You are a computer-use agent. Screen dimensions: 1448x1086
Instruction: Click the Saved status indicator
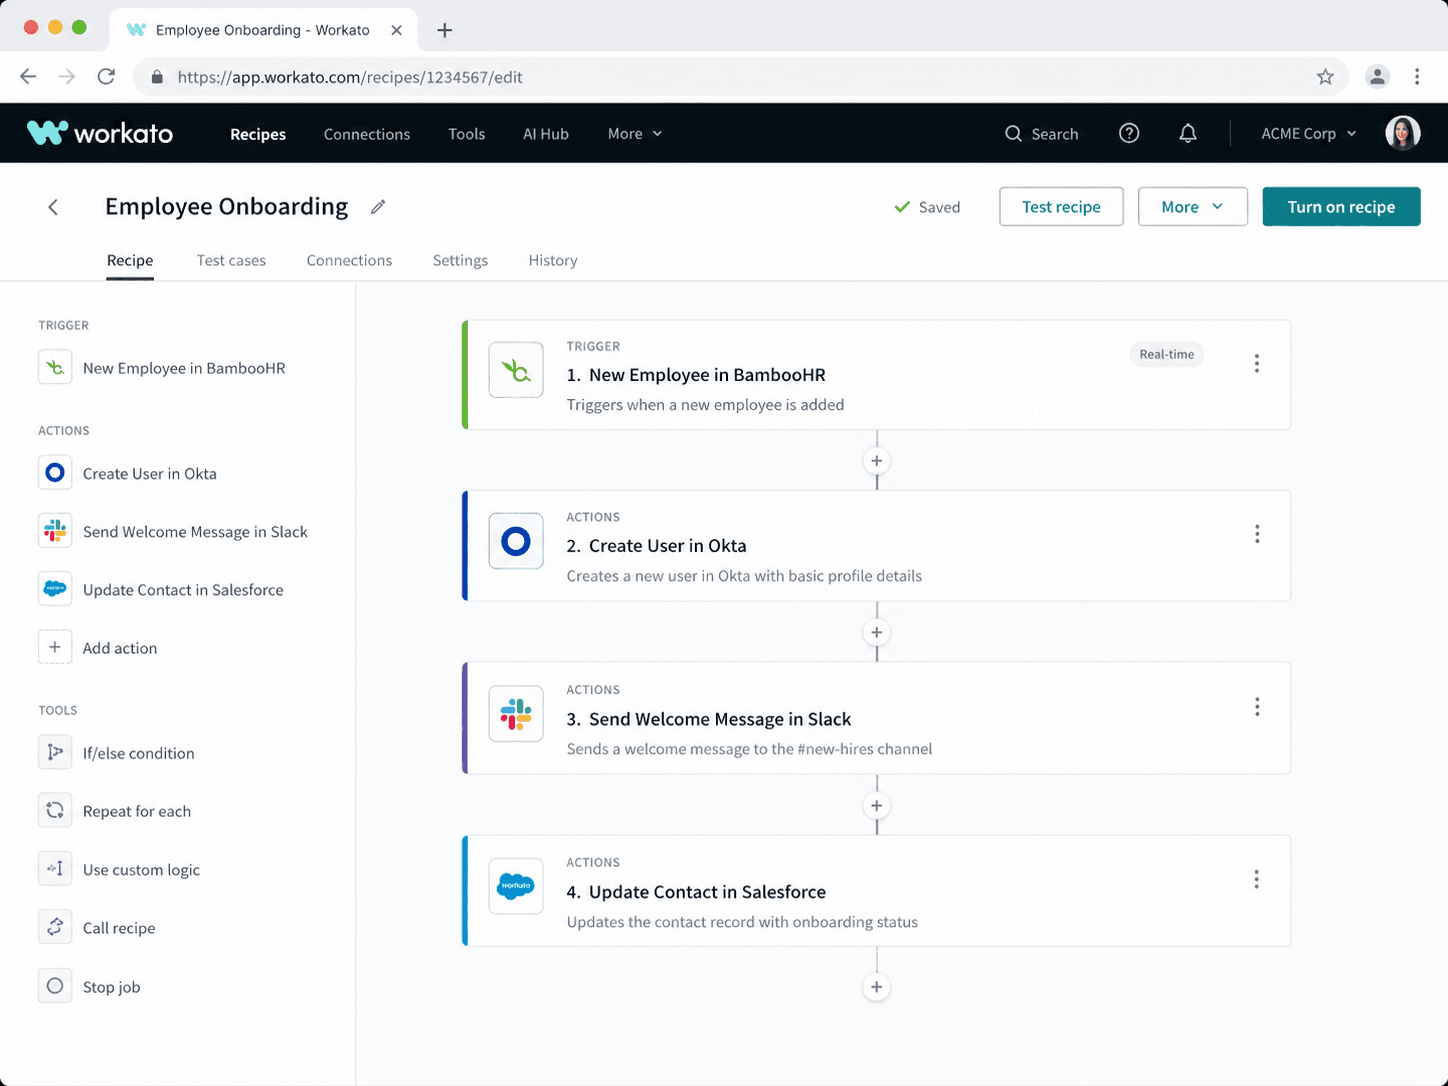tap(927, 207)
